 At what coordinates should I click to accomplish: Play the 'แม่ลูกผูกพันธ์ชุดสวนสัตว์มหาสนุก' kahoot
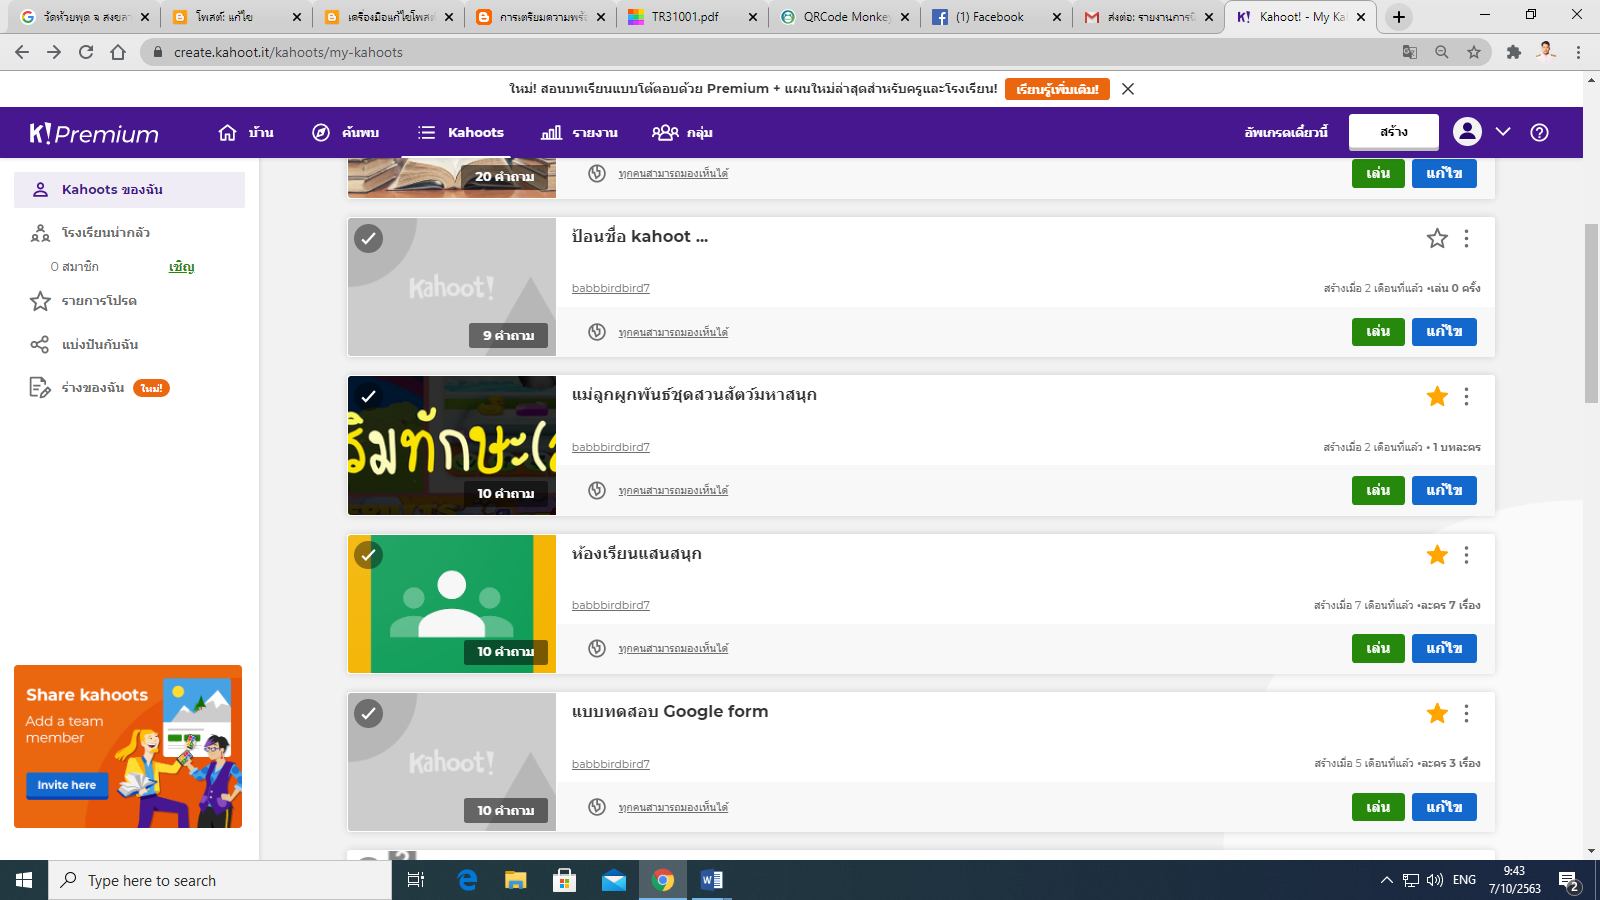coord(1378,490)
